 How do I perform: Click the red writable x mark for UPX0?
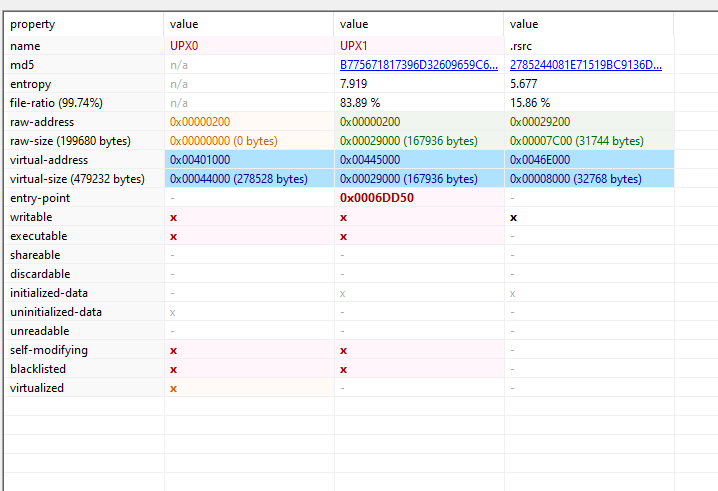click(174, 217)
